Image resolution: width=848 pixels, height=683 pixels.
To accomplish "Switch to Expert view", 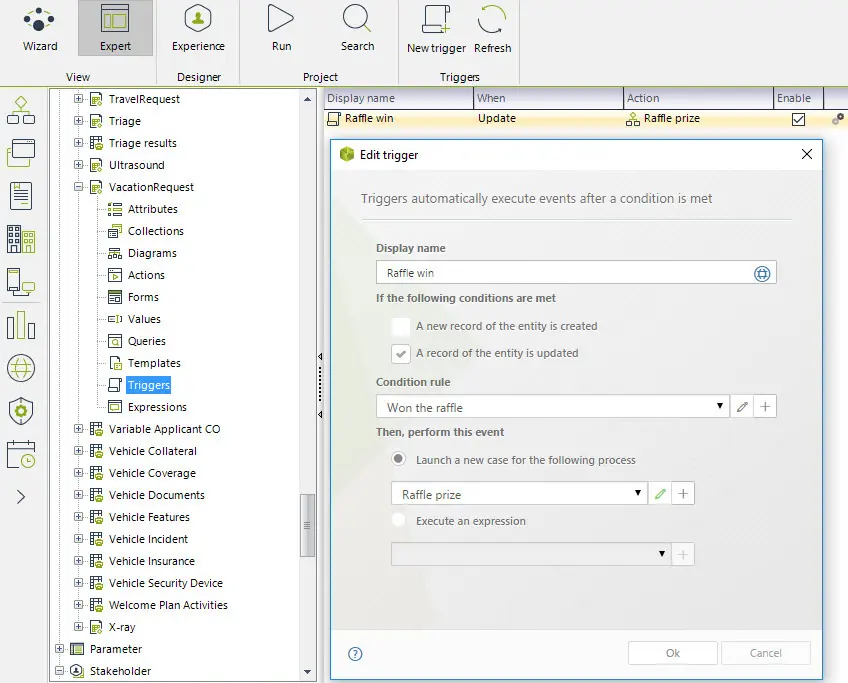I will (115, 29).
